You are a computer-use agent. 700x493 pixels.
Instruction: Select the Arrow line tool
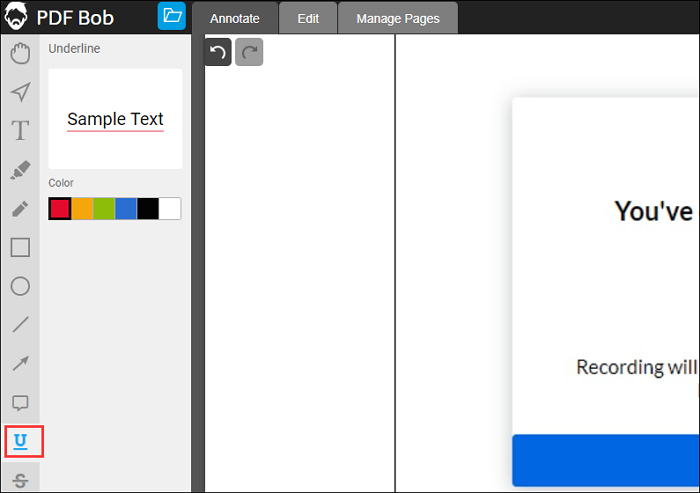(x=20, y=363)
